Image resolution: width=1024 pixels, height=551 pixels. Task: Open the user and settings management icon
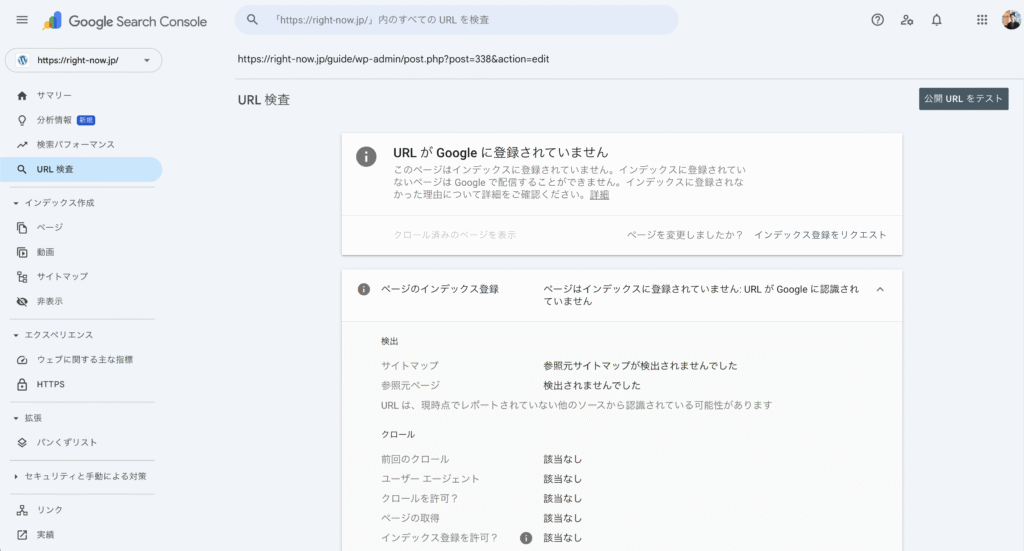tap(906, 20)
